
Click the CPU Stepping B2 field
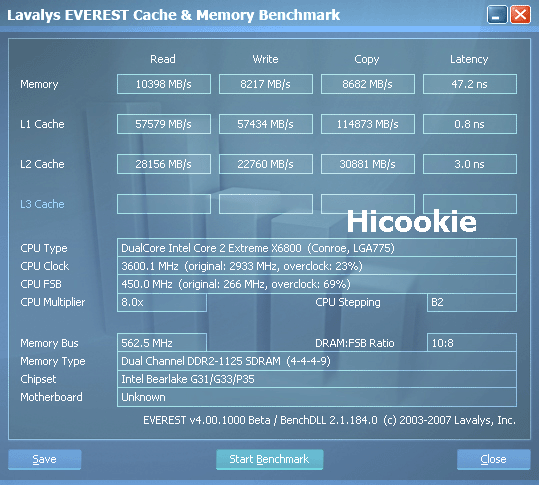[472, 302]
